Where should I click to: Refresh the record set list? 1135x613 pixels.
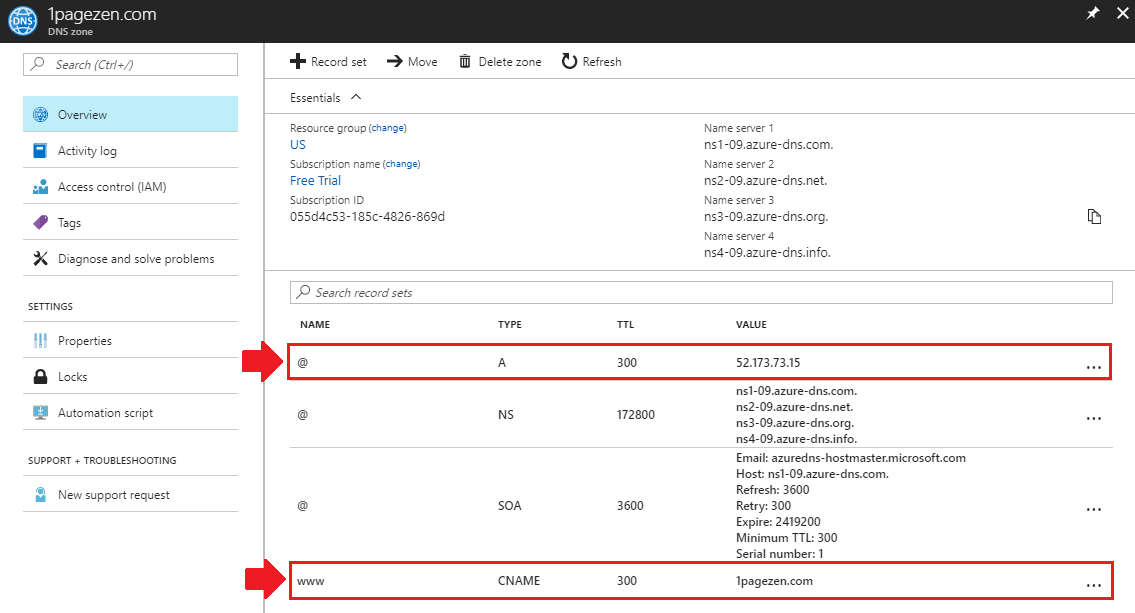click(x=591, y=62)
